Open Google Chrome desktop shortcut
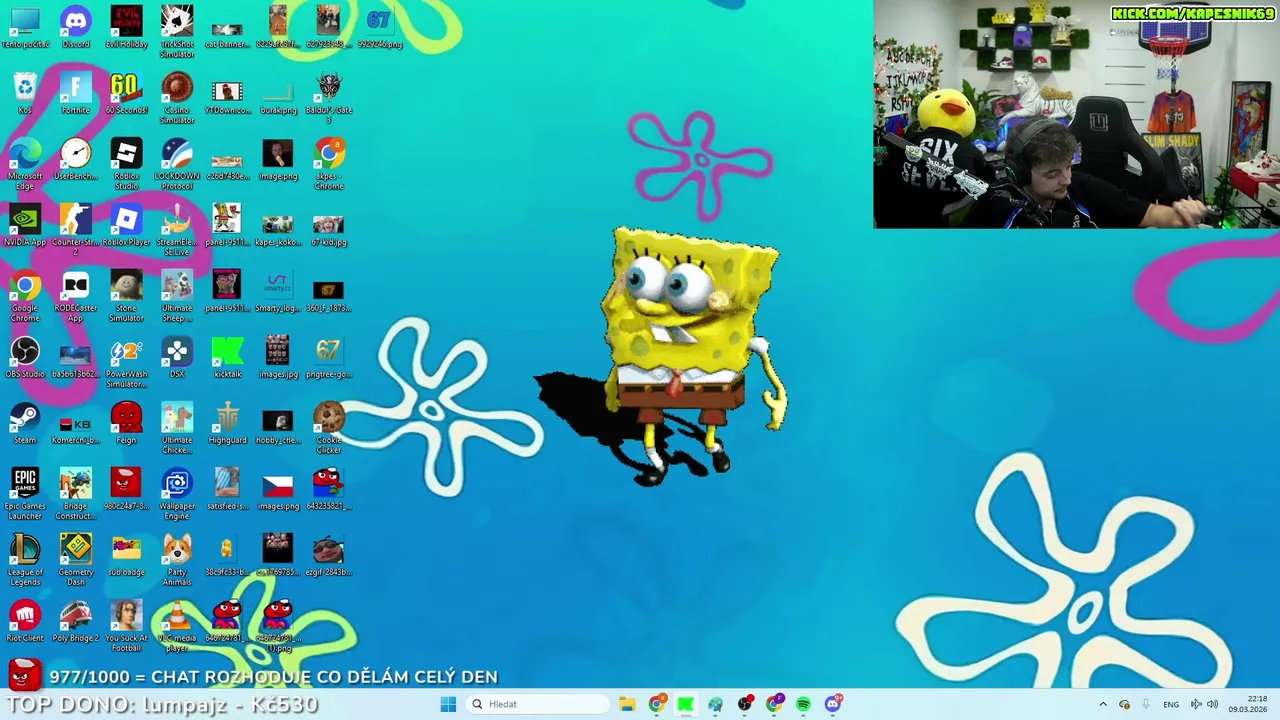Image resolution: width=1280 pixels, height=720 pixels. click(x=25, y=295)
